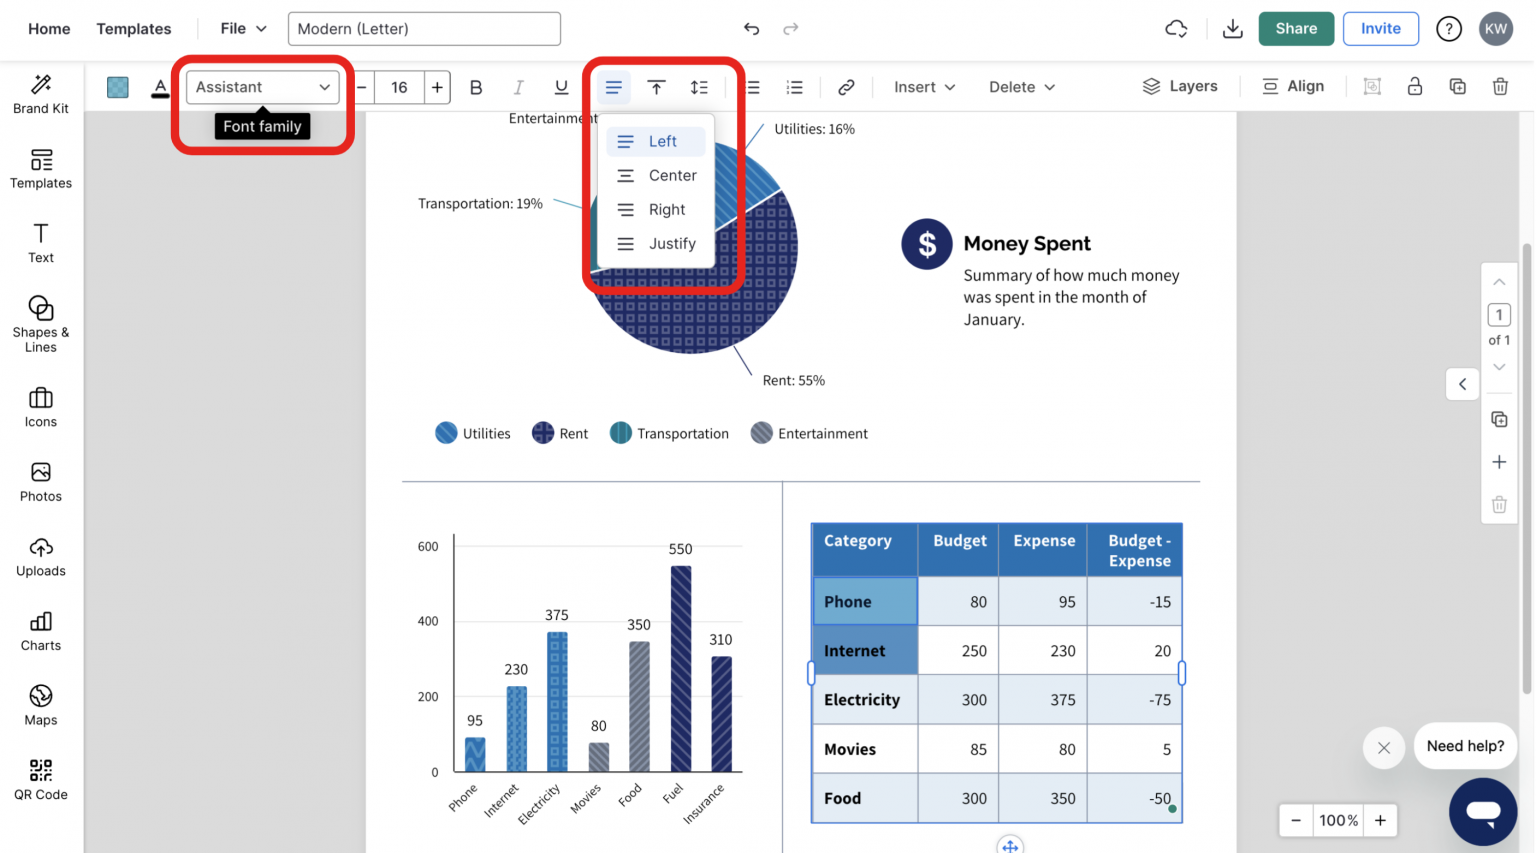The image size is (1536, 853).
Task: Click the insert link icon
Action: click(846, 87)
